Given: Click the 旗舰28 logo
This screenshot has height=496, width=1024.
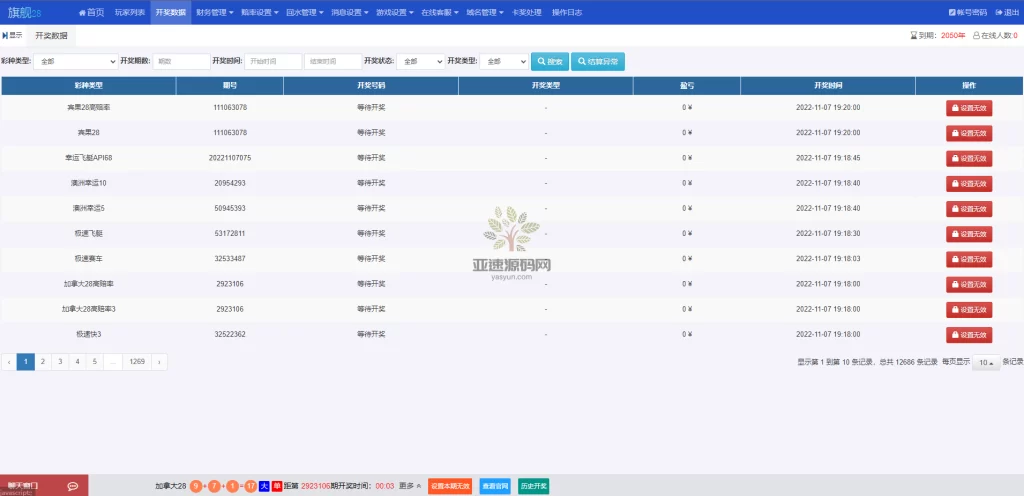Looking at the screenshot, I should click(25, 12).
